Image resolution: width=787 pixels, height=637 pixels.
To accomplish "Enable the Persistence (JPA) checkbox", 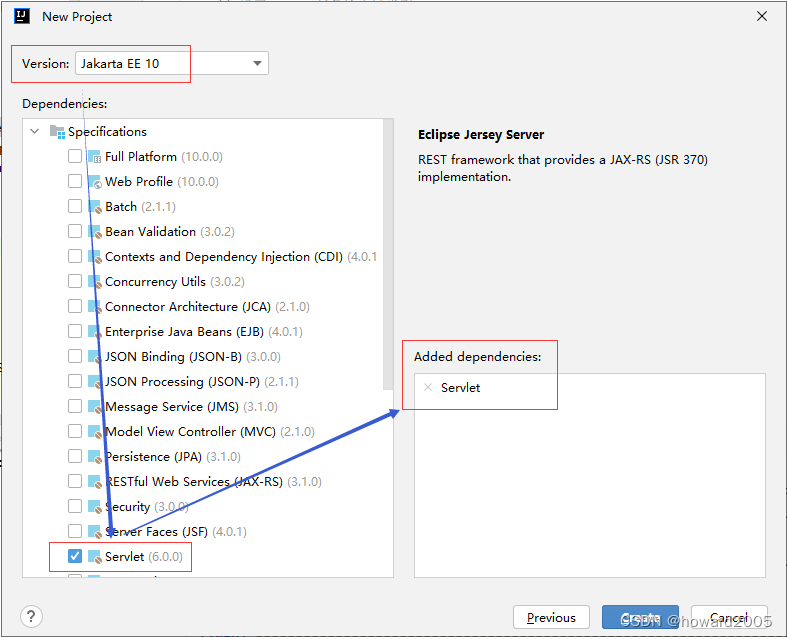I will click(75, 456).
